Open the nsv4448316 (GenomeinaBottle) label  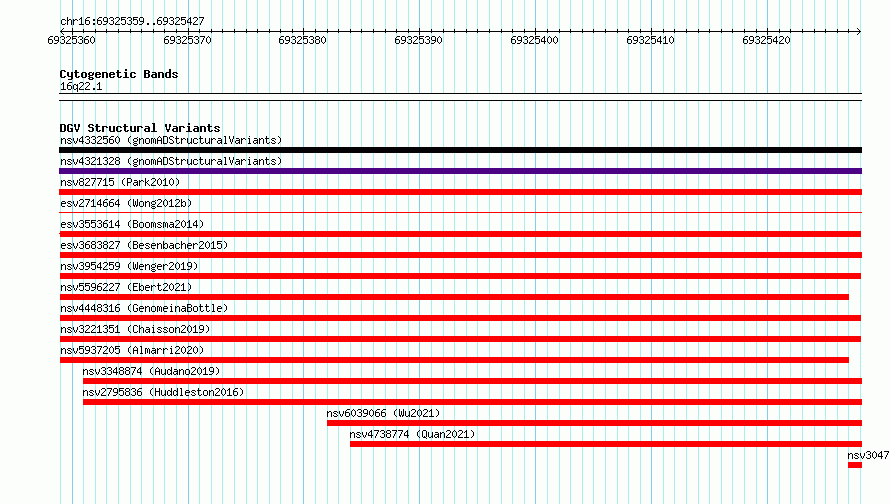(x=144, y=308)
